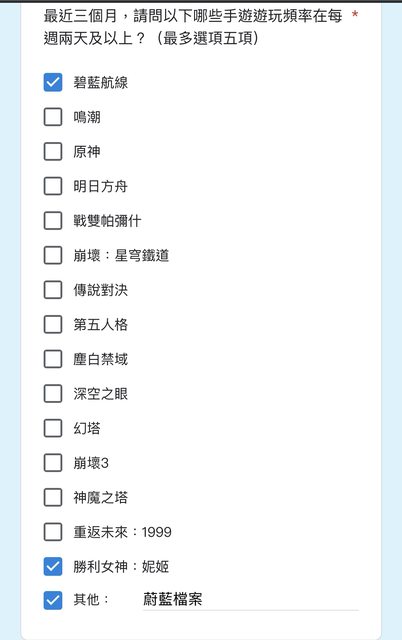The image size is (402, 640).
Task: Select 重返未來：1999 checkbox
Action: point(53,532)
